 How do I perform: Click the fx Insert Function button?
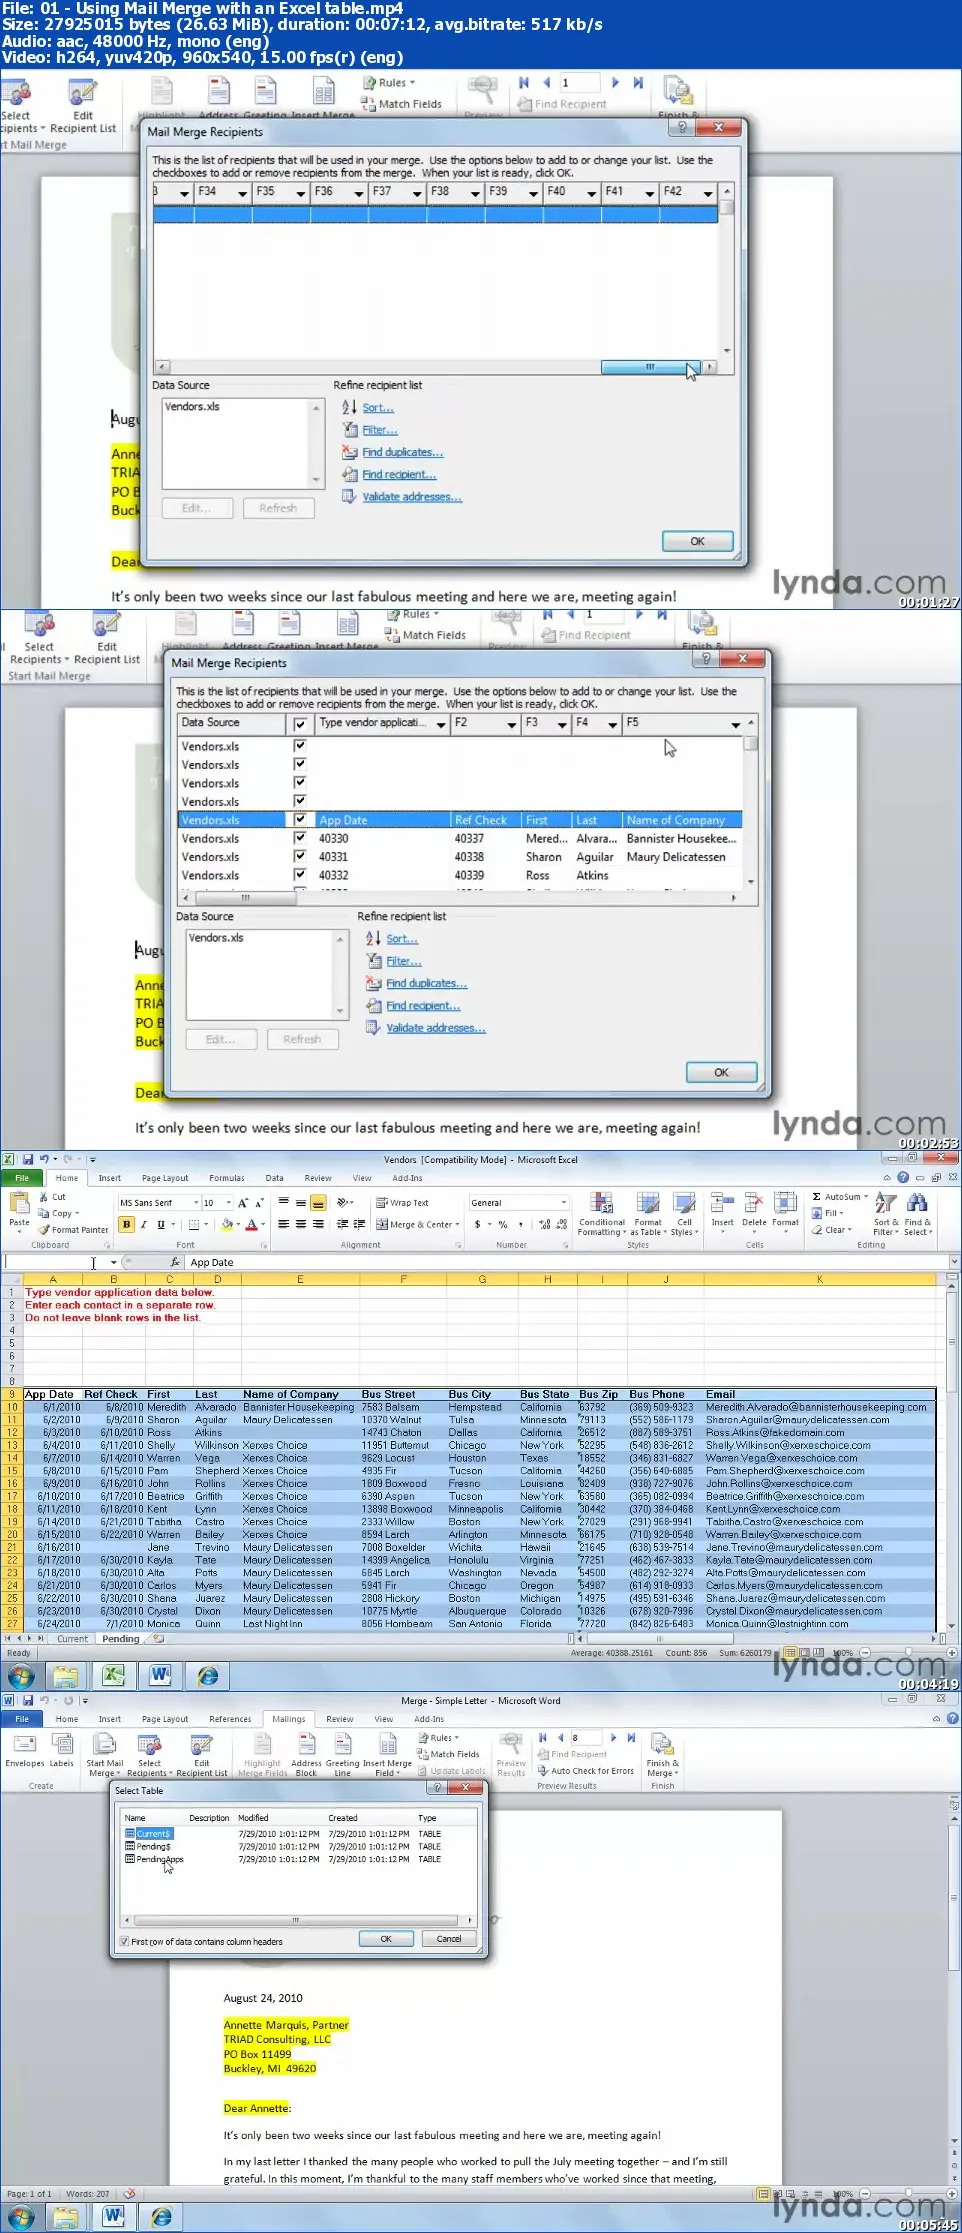(175, 1262)
